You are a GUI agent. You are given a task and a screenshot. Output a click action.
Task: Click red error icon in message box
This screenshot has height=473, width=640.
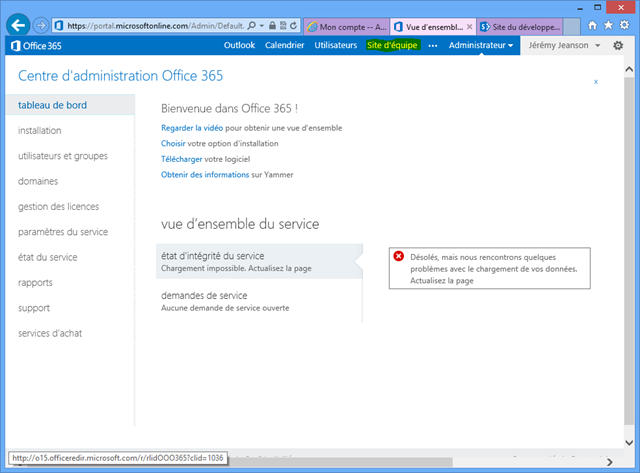pos(398,256)
